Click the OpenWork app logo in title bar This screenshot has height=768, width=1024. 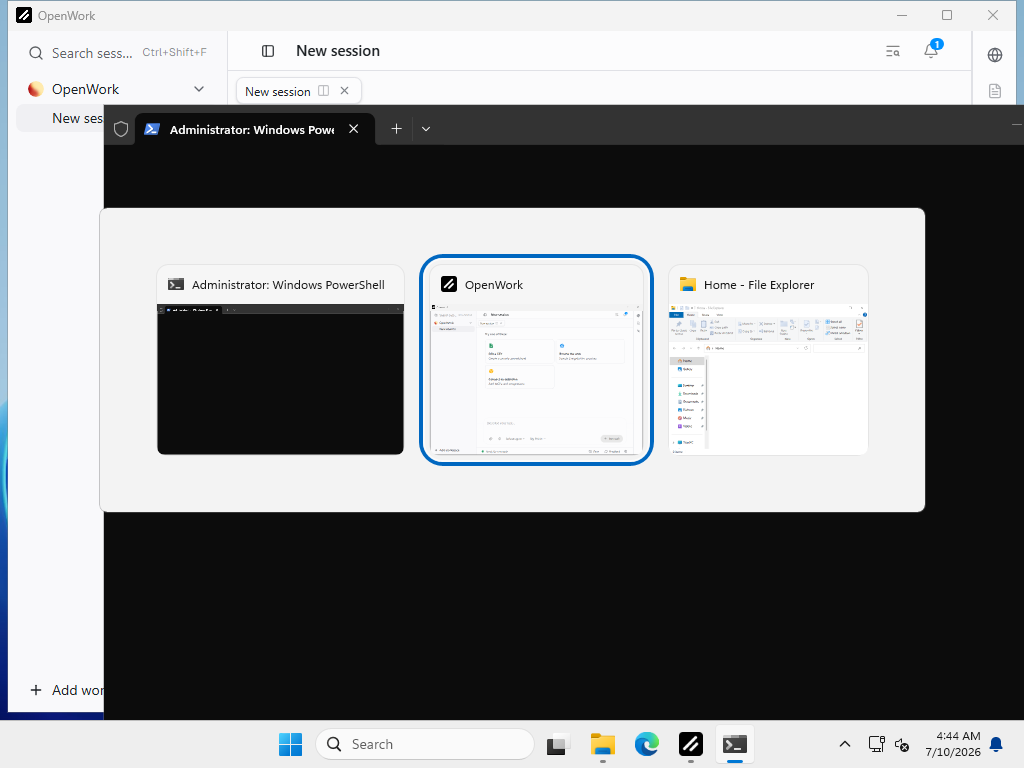coord(24,15)
